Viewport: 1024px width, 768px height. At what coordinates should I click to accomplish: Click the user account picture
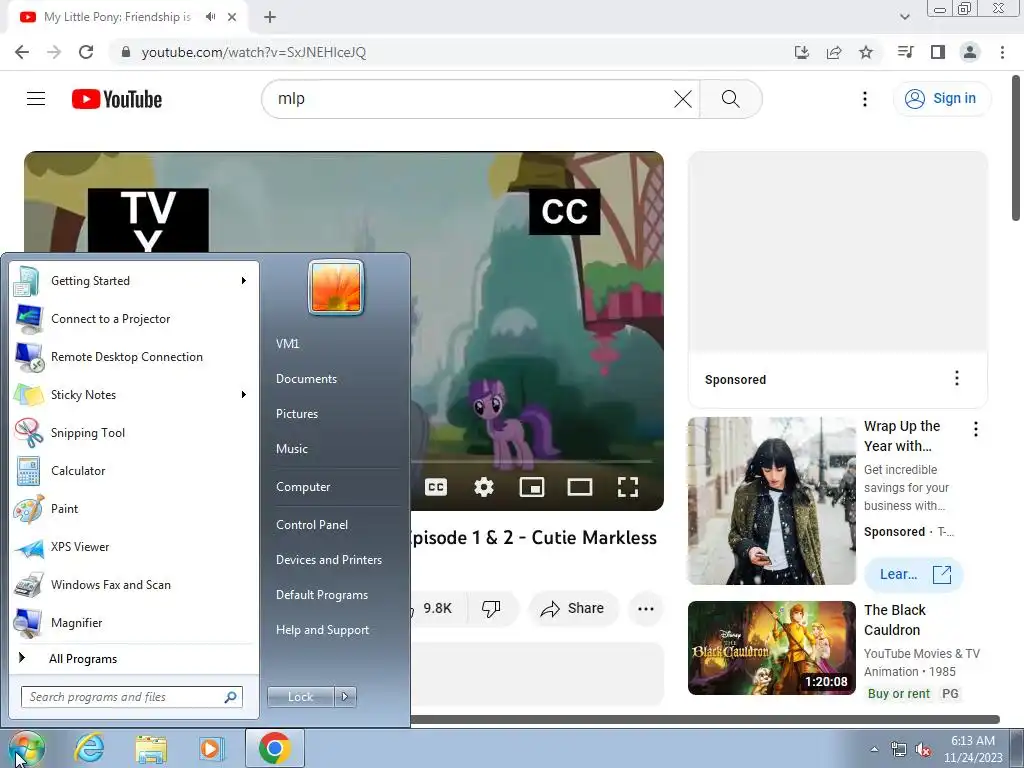tap(336, 287)
